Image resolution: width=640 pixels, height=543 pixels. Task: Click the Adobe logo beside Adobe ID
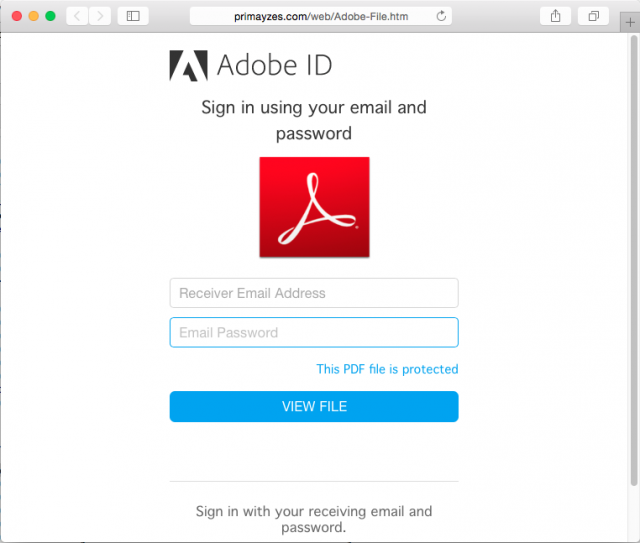click(x=188, y=65)
